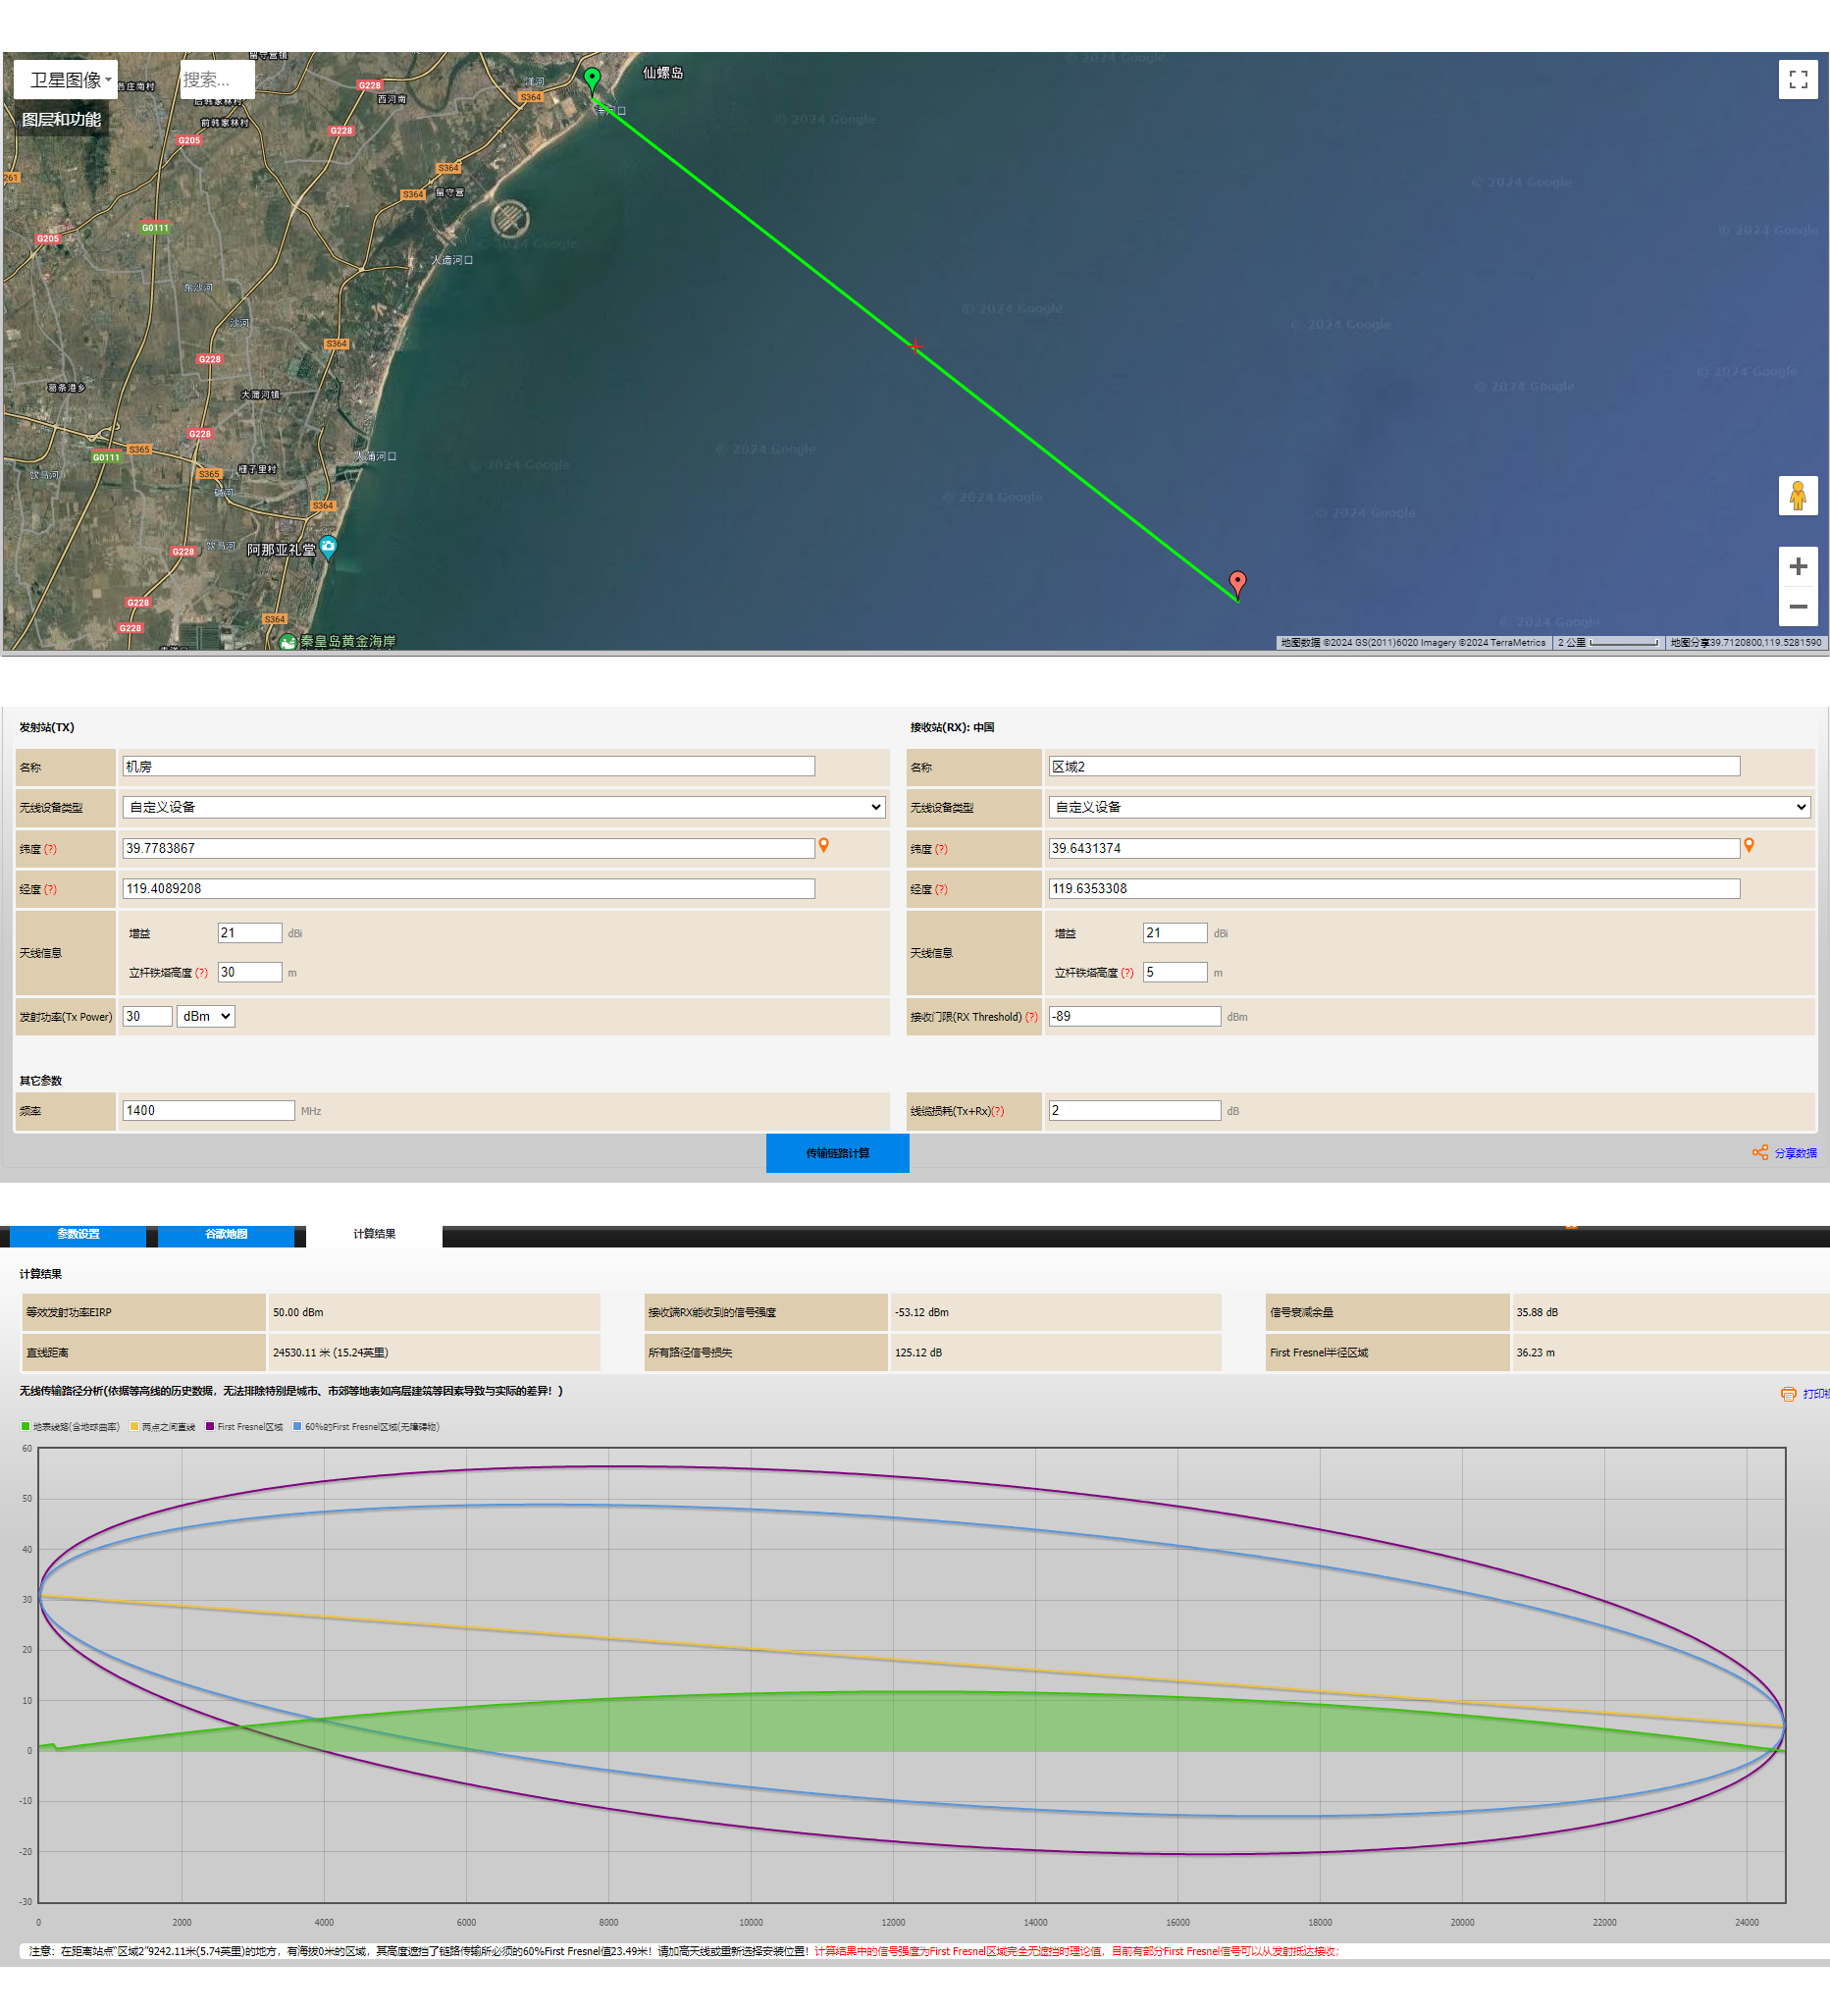Open the dBm Tx power unit dropdown

click(206, 1016)
